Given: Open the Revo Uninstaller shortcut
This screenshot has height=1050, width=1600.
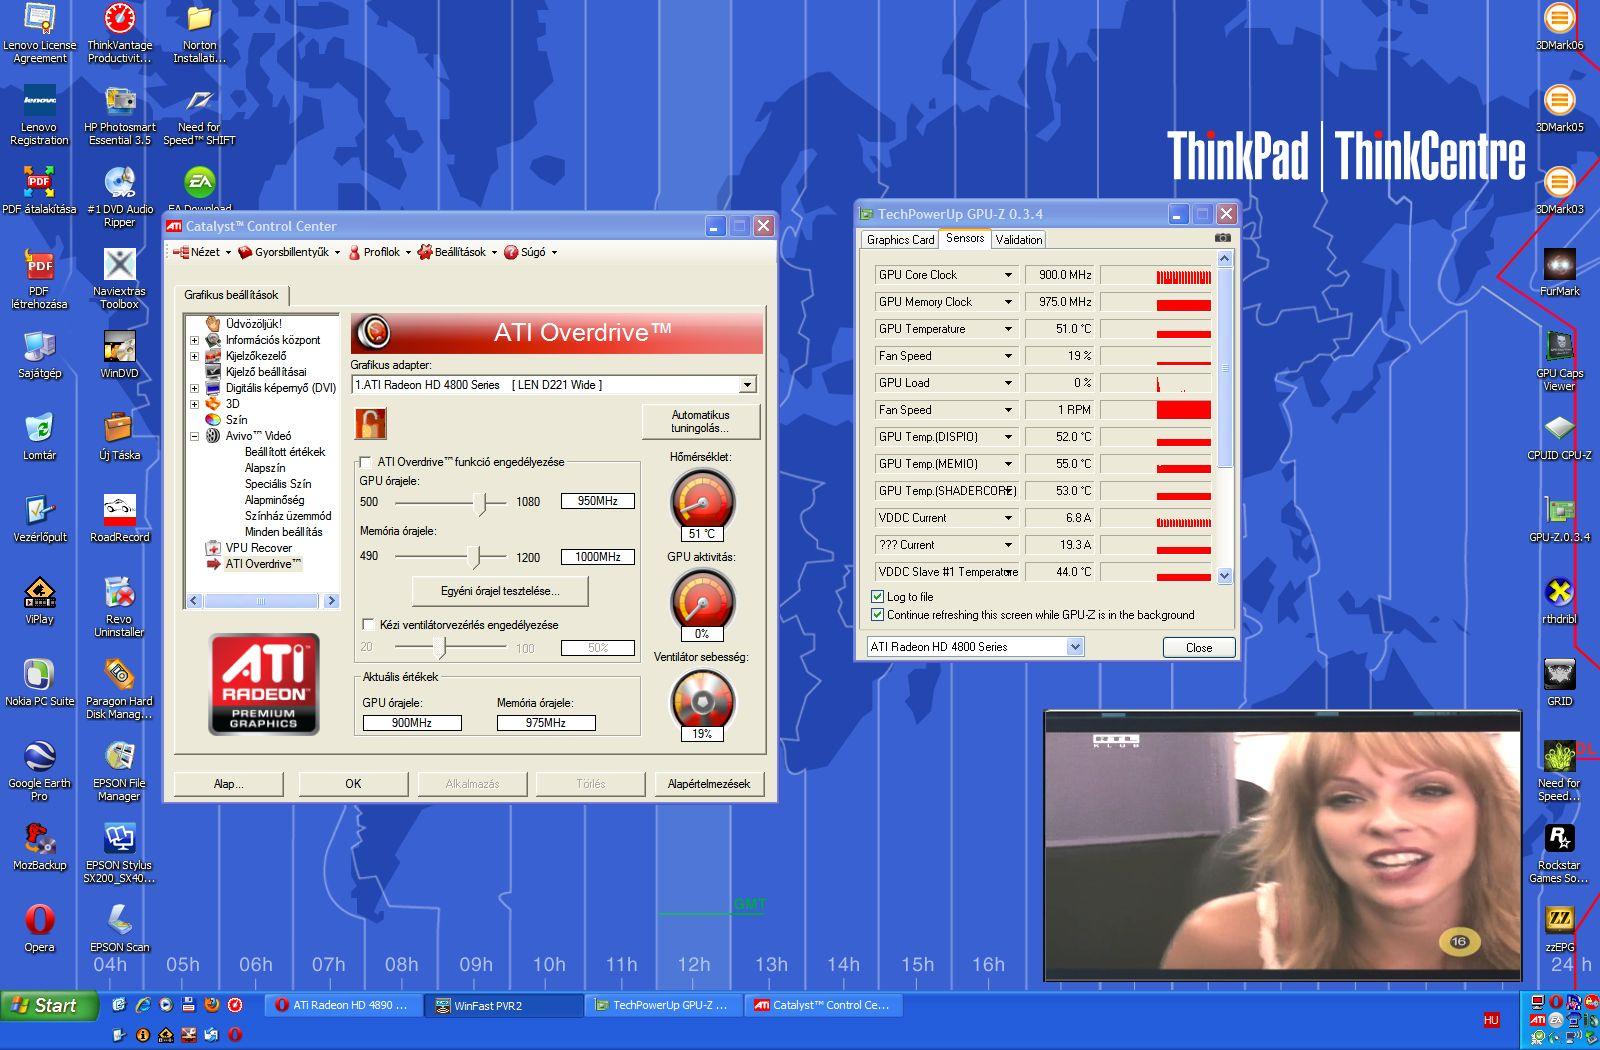Looking at the screenshot, I should click(x=120, y=607).
